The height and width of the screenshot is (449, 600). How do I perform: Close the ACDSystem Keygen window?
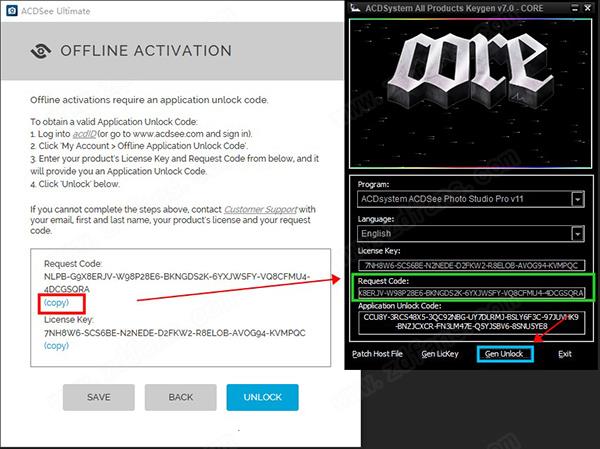pos(588,8)
